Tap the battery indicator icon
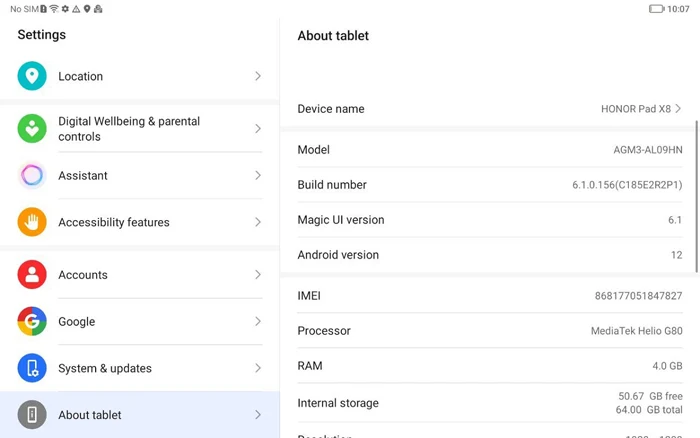 click(x=656, y=8)
